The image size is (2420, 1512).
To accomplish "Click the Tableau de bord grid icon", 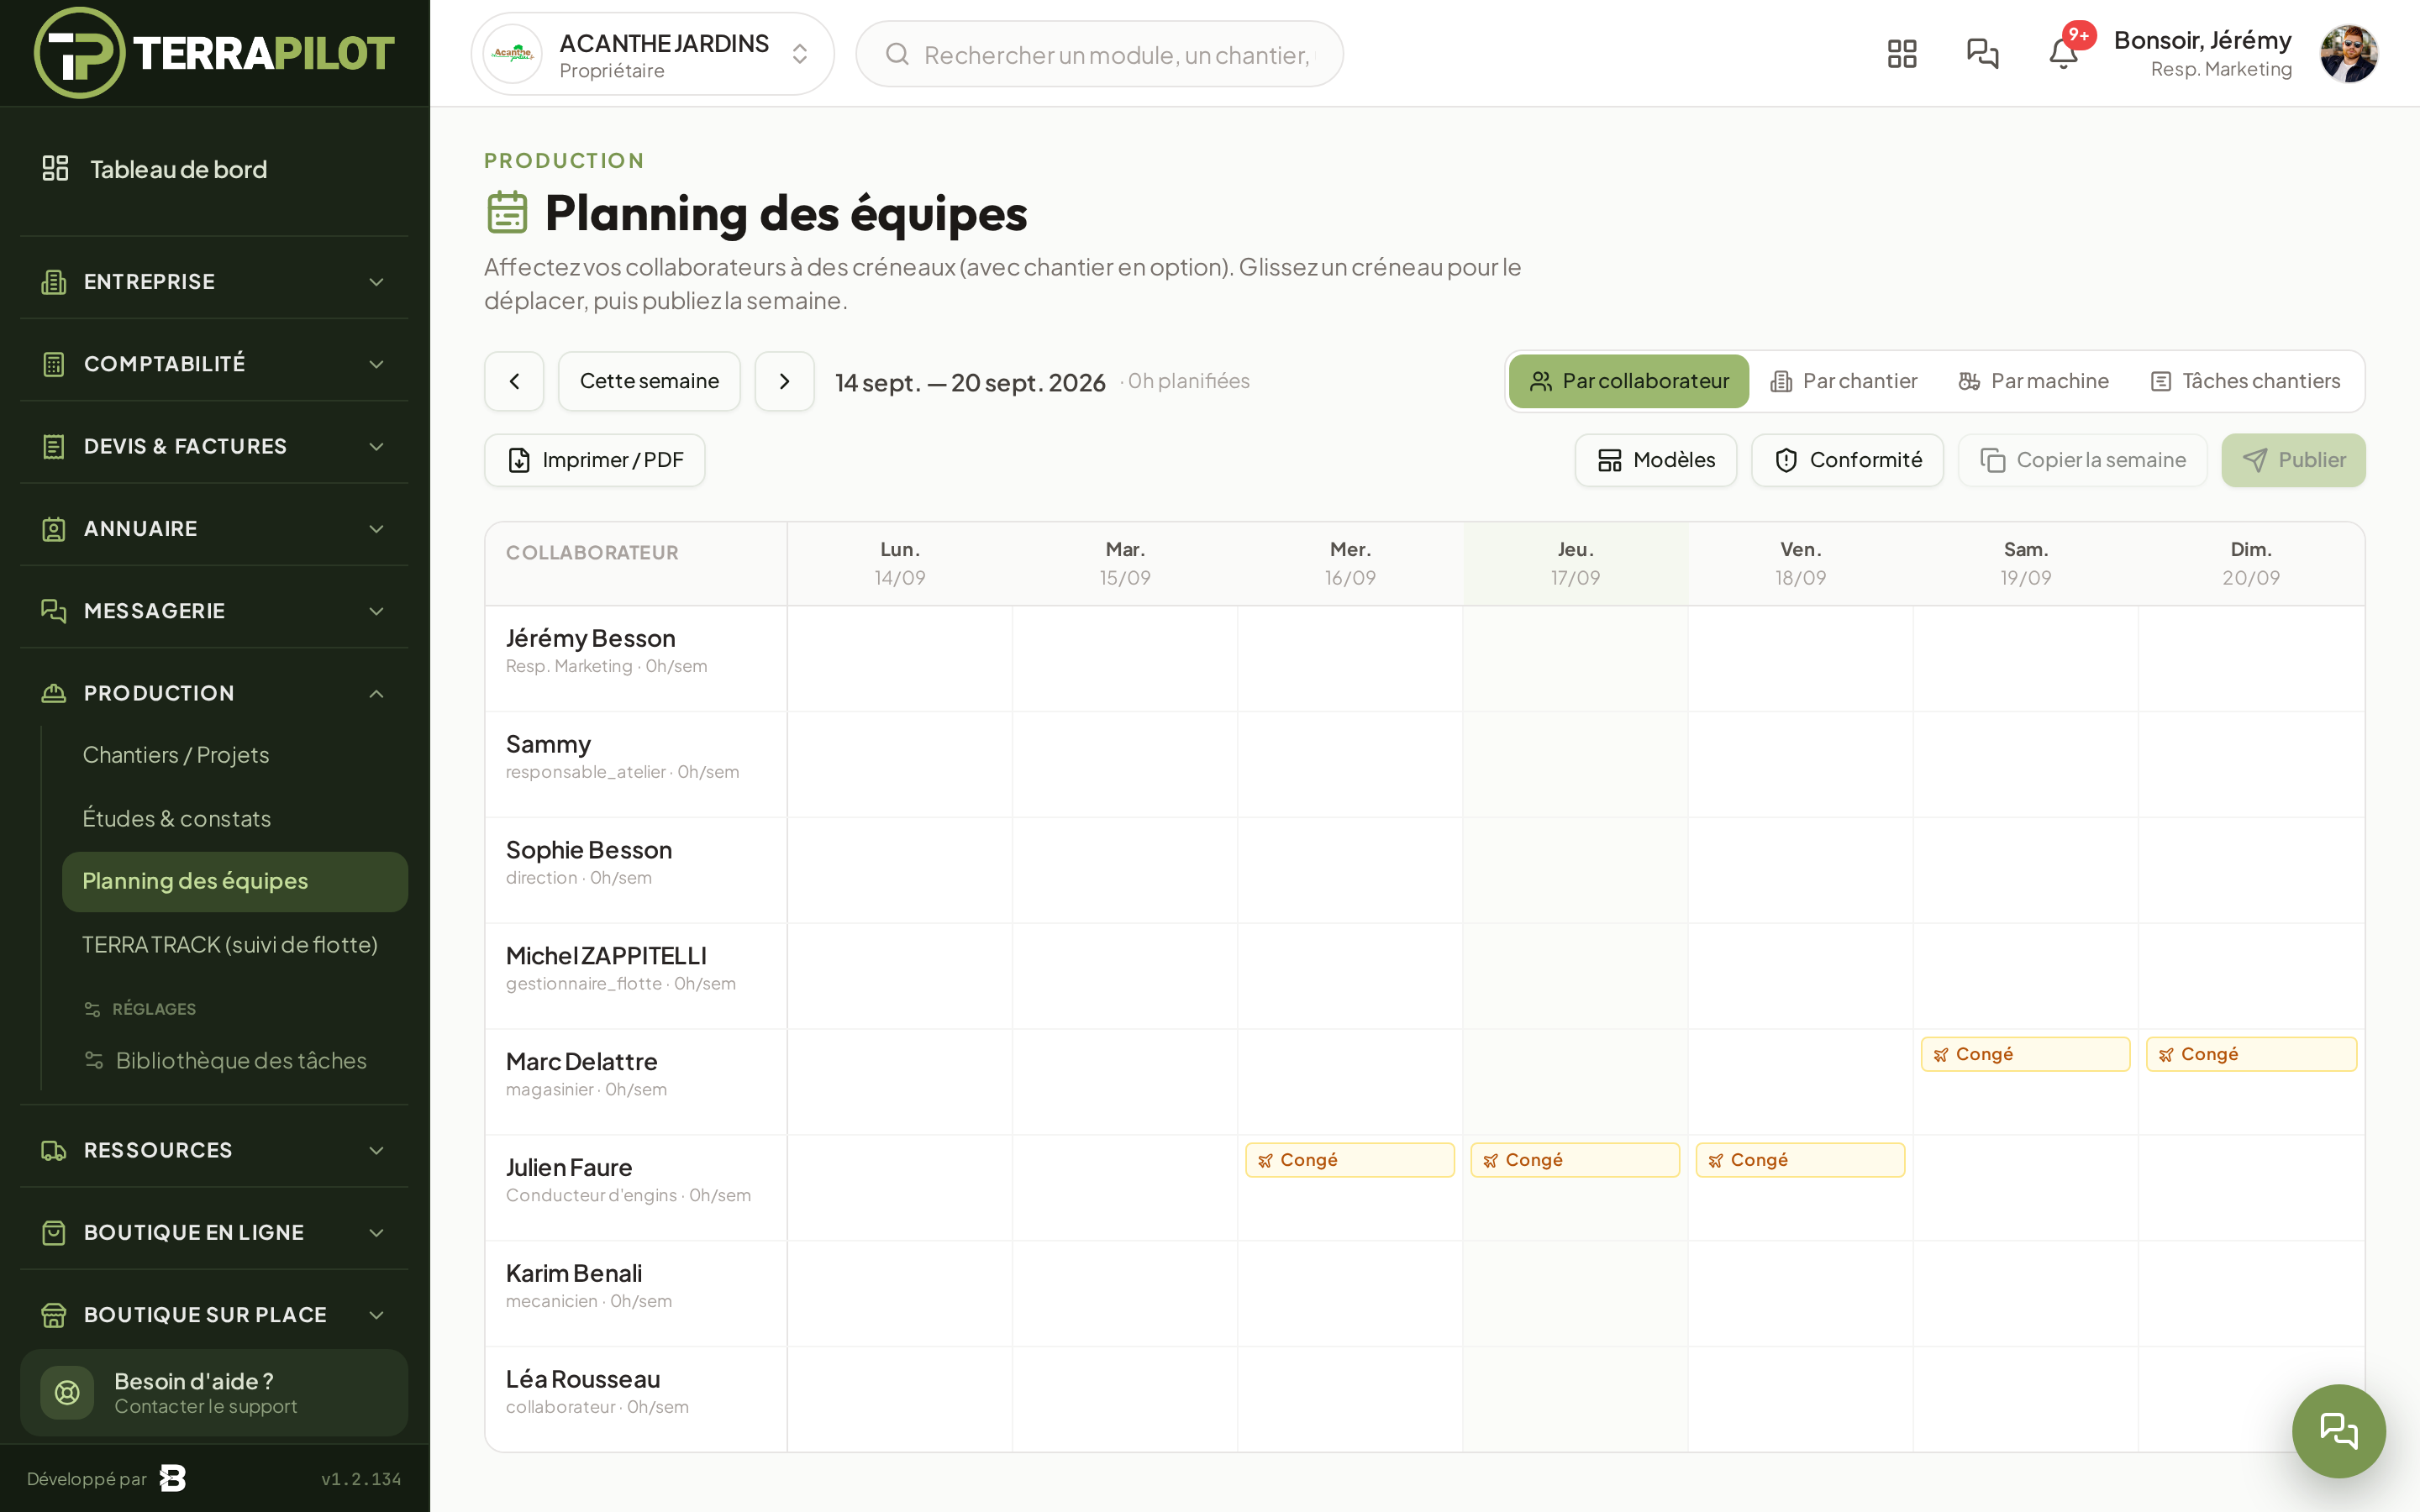I will 55,168.
